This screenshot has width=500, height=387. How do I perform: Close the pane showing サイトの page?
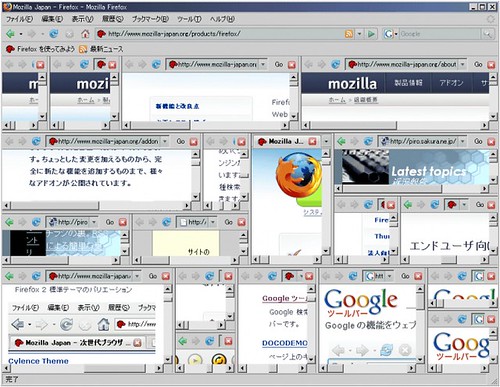click(x=242, y=222)
